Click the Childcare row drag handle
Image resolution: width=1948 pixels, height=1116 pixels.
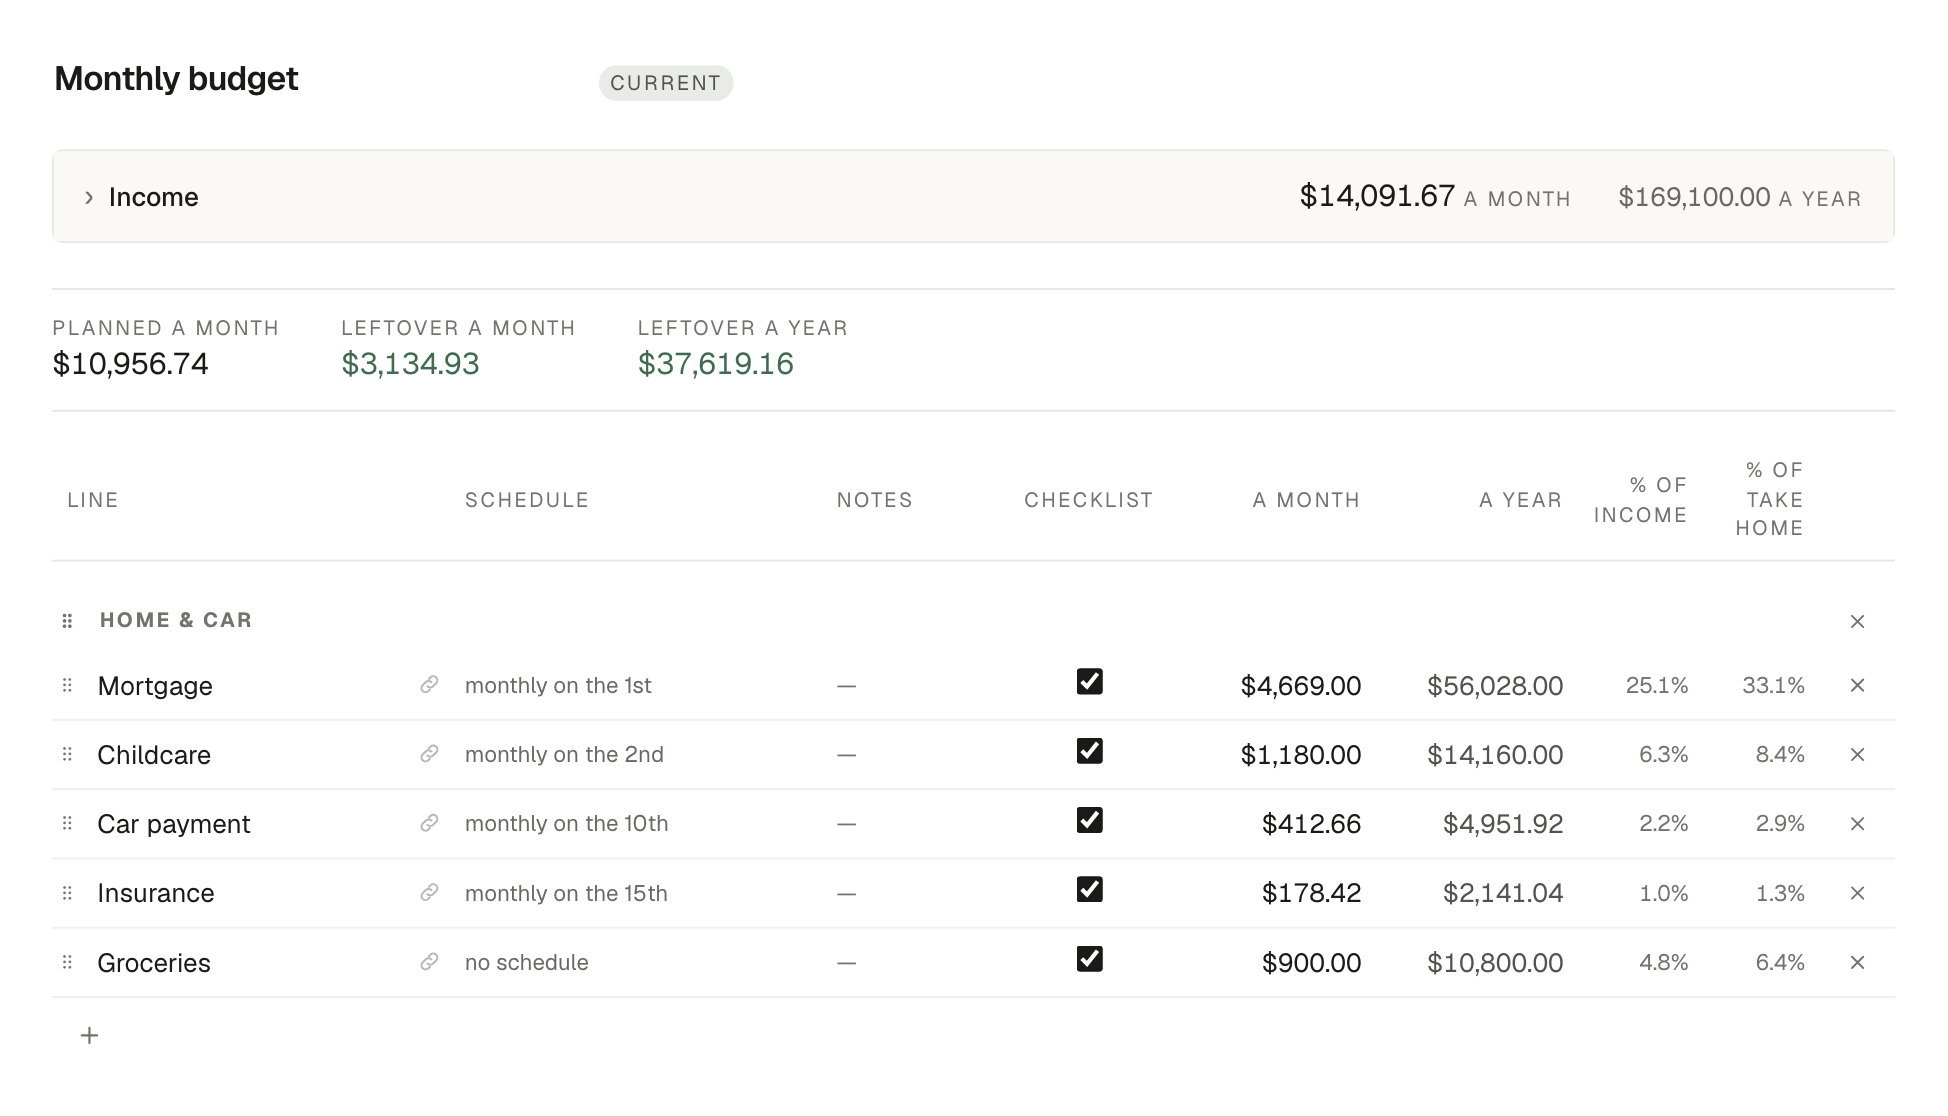tap(67, 754)
